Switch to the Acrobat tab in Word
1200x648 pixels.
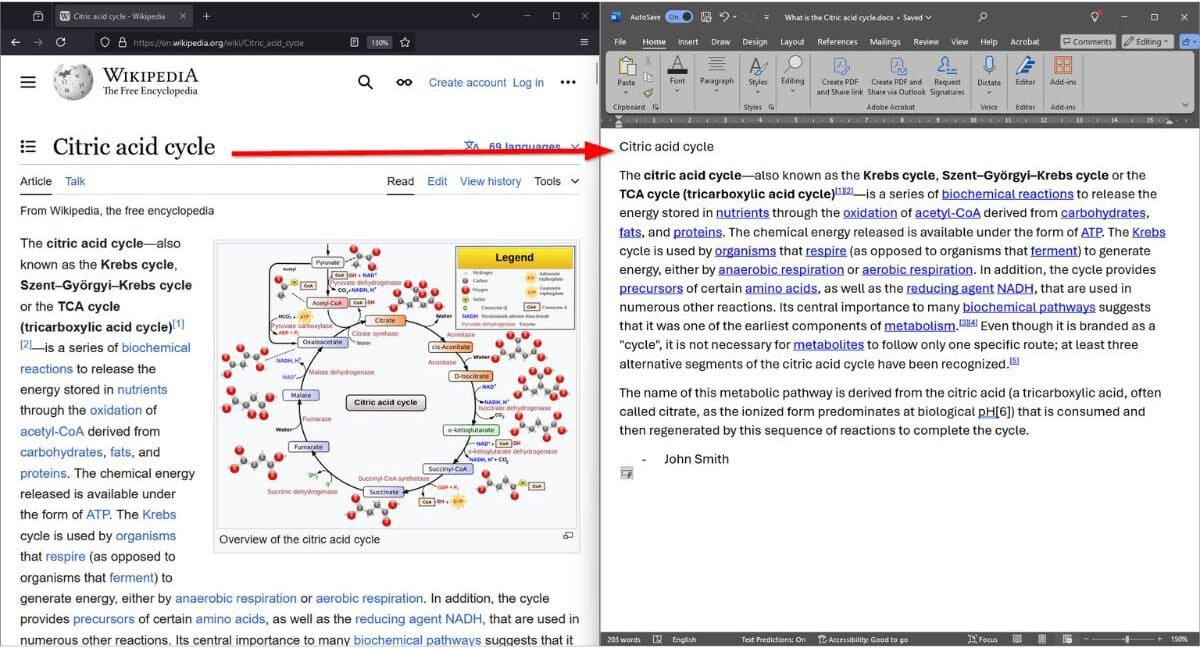tap(1024, 42)
